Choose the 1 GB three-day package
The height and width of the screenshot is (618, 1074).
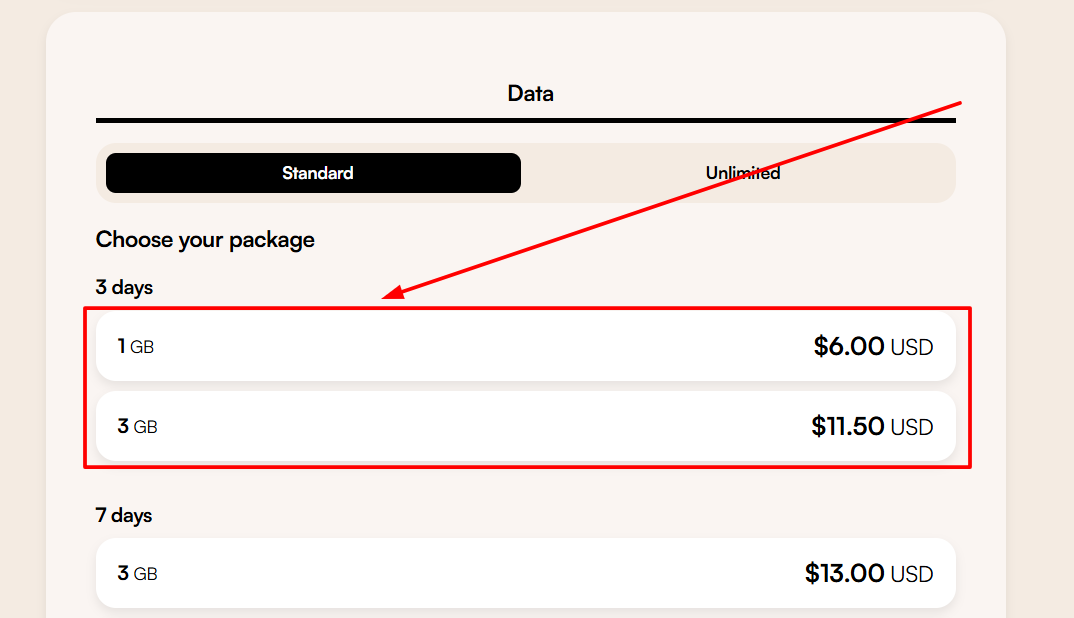pos(525,347)
